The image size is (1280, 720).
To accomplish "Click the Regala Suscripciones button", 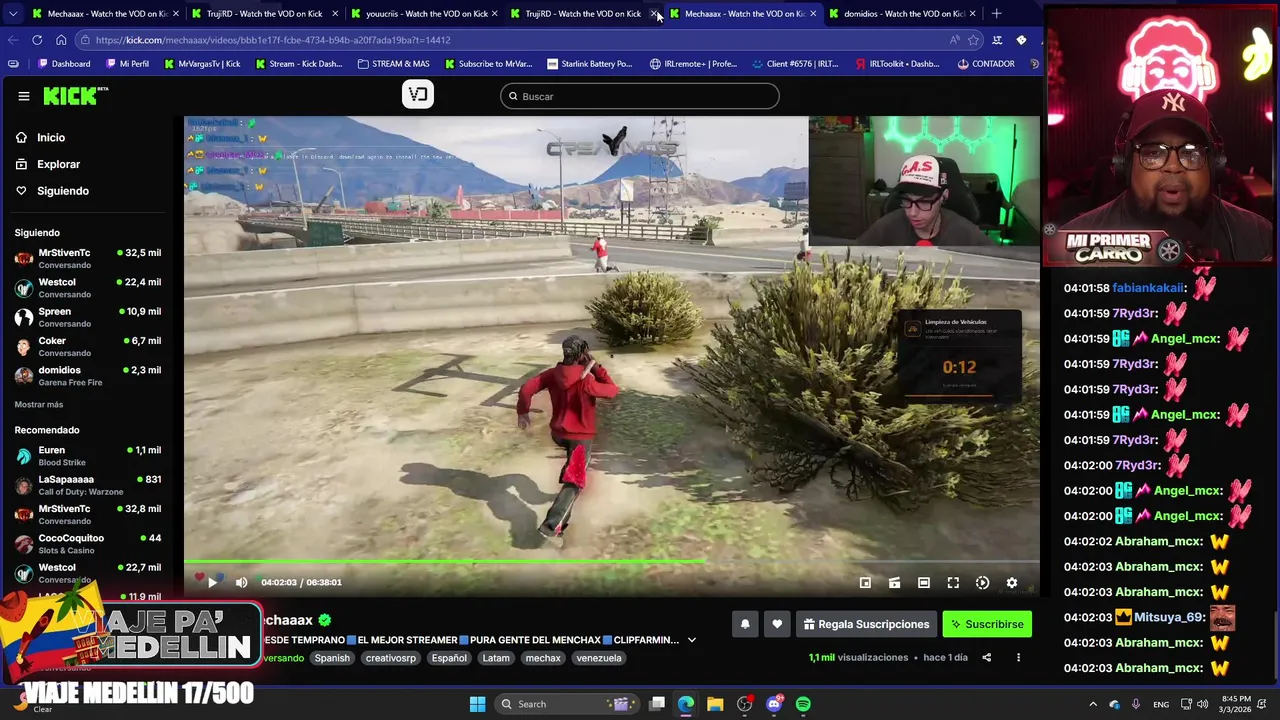I will 866,624.
